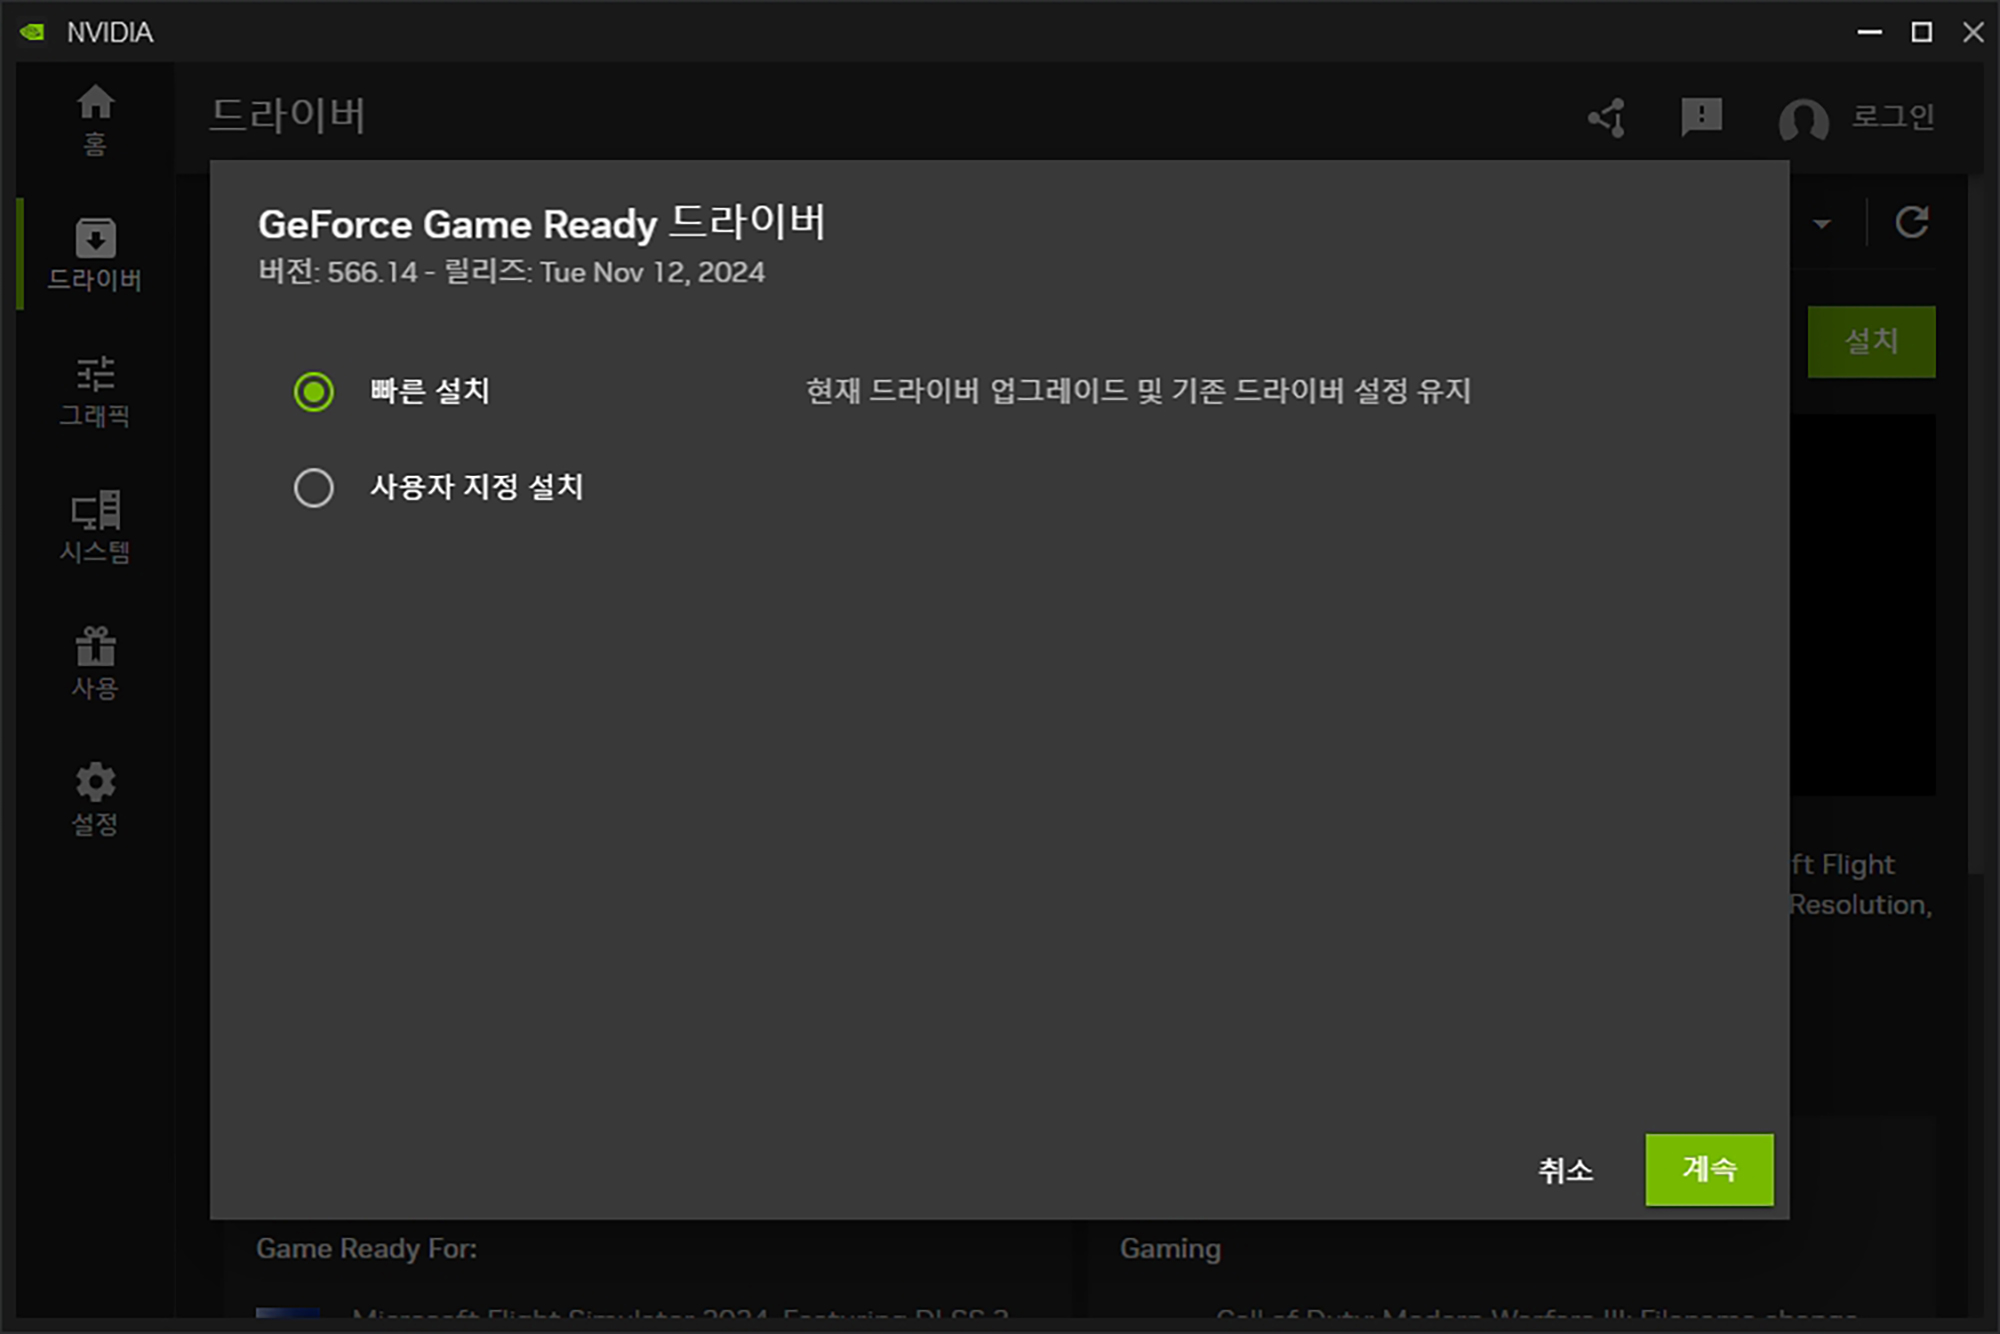The height and width of the screenshot is (1334, 2000).
Task: Click the Login (로그인) link
Action: coord(1892,117)
